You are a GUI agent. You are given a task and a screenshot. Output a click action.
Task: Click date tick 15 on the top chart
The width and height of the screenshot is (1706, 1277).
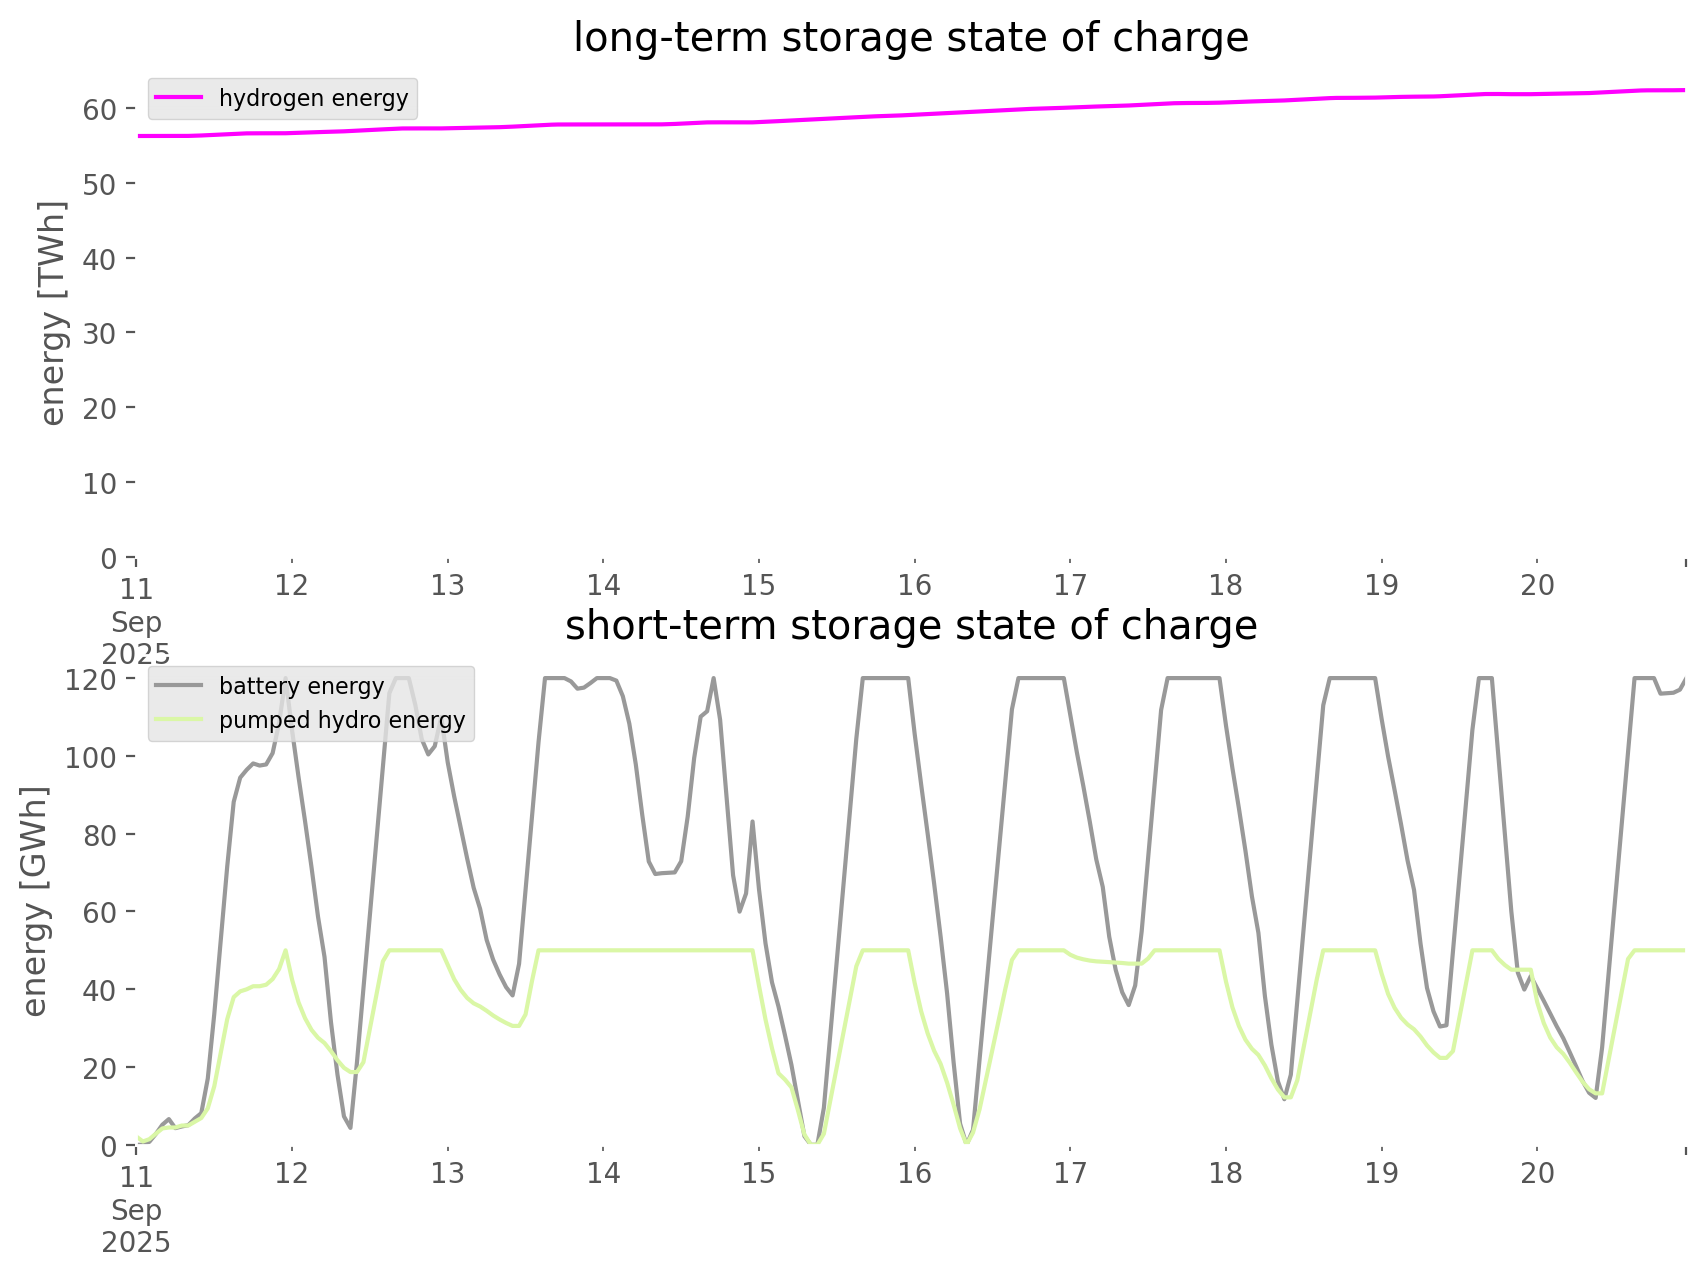[x=758, y=585]
